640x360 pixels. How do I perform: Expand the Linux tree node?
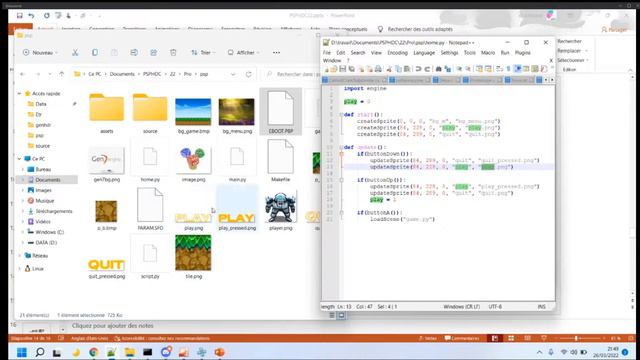[x=19, y=269]
